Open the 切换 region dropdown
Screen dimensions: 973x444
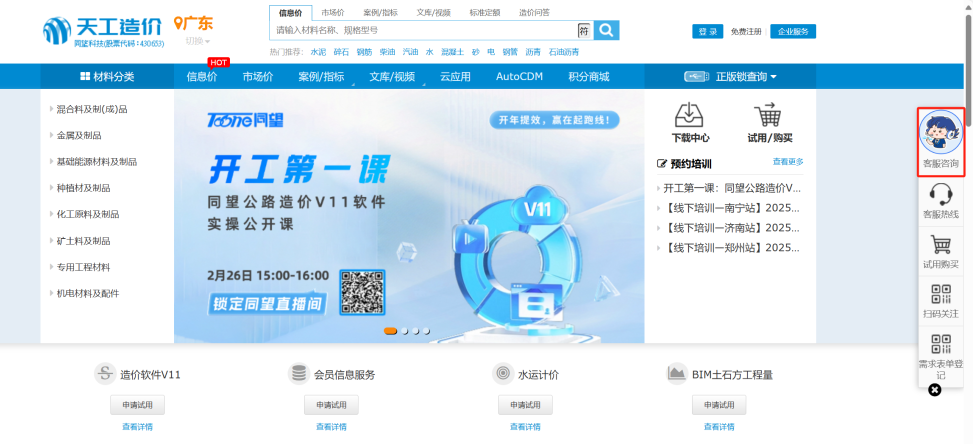[197, 42]
